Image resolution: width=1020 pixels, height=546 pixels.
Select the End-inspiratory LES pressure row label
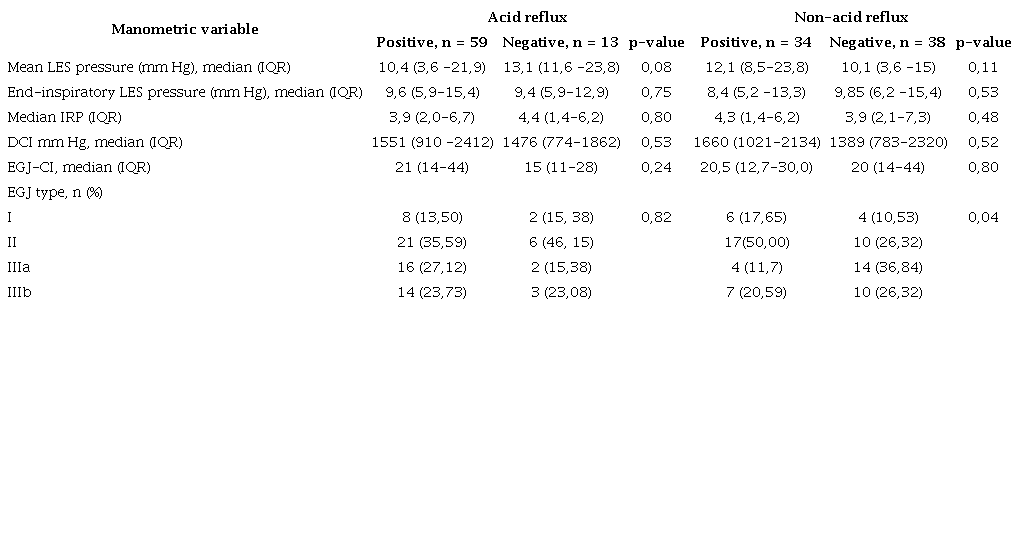click(184, 92)
